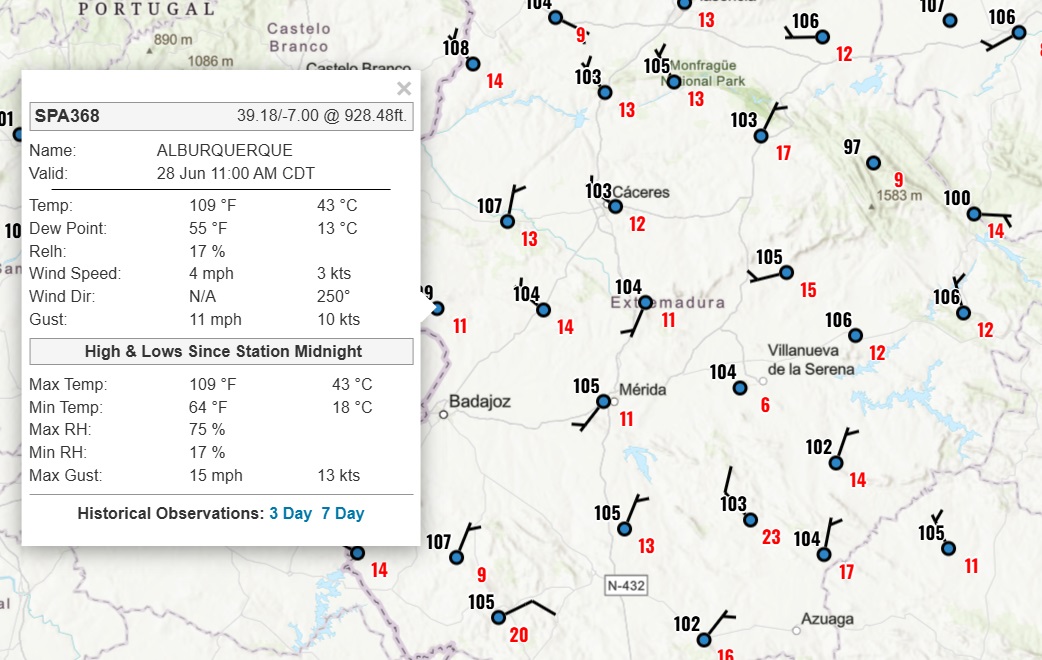
Task: Click the coordinates 39.18/-7.00 @ 928.48ft.
Action: [322, 116]
